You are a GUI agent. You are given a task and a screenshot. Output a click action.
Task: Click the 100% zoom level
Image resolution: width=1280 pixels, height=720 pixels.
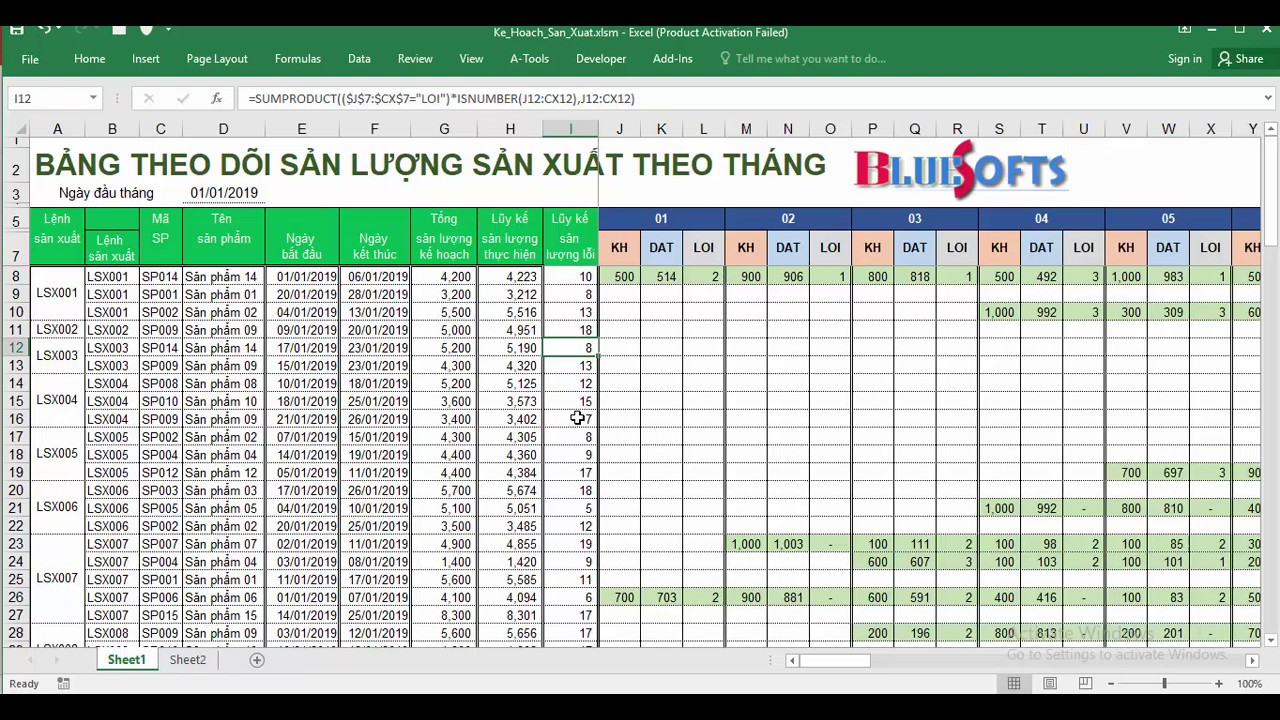[1250, 684]
